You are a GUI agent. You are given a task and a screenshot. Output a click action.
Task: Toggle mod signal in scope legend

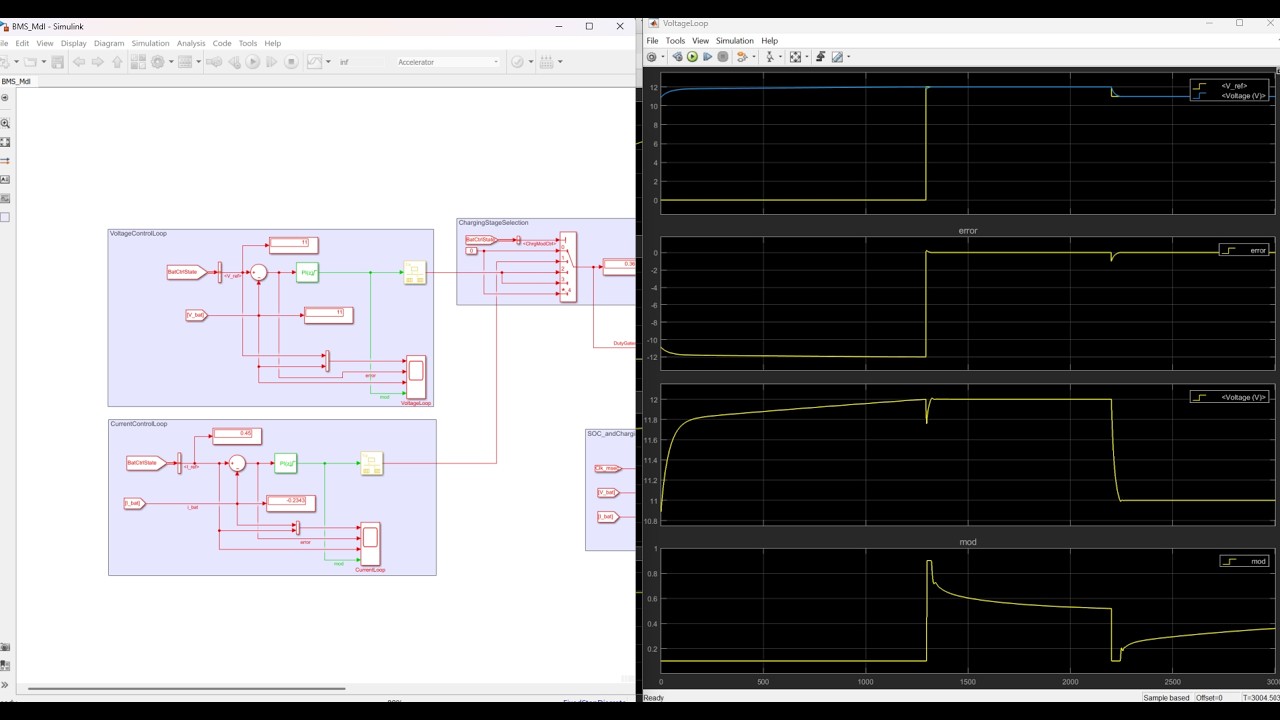1245,561
